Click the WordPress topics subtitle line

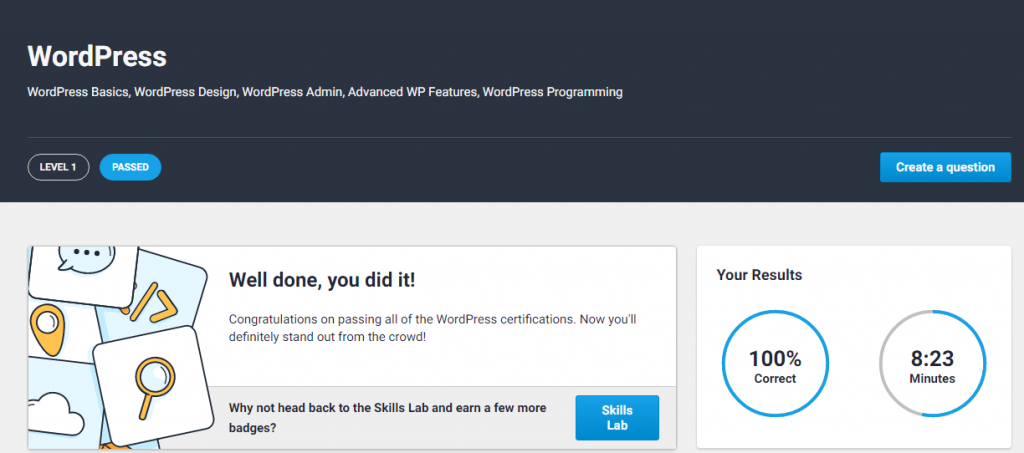(325, 92)
